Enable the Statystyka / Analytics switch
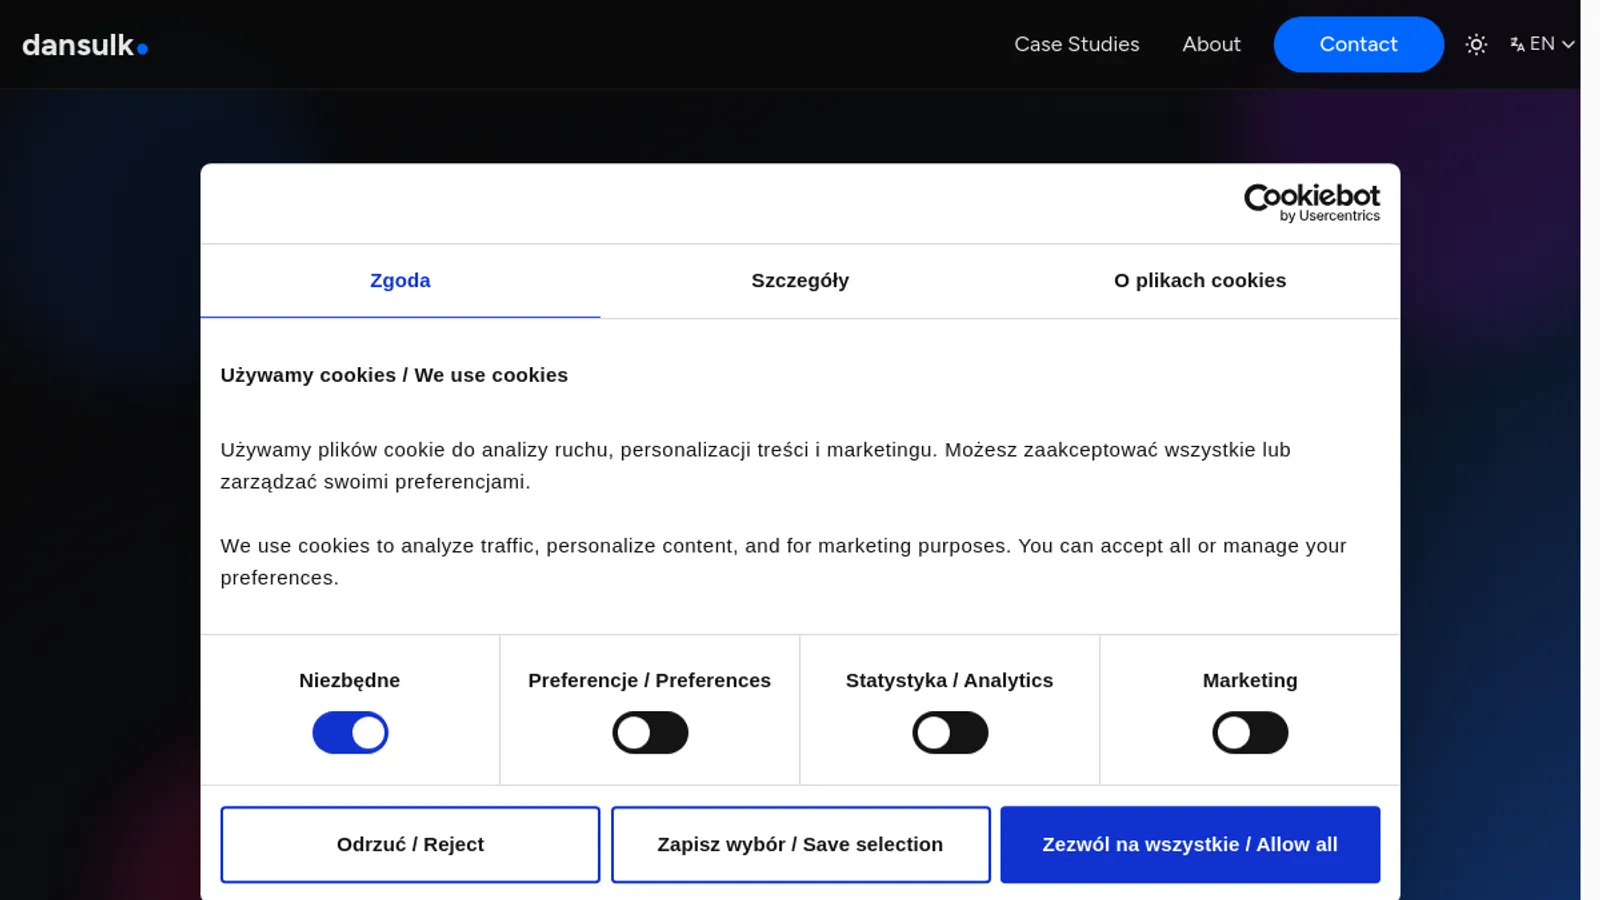 950,733
